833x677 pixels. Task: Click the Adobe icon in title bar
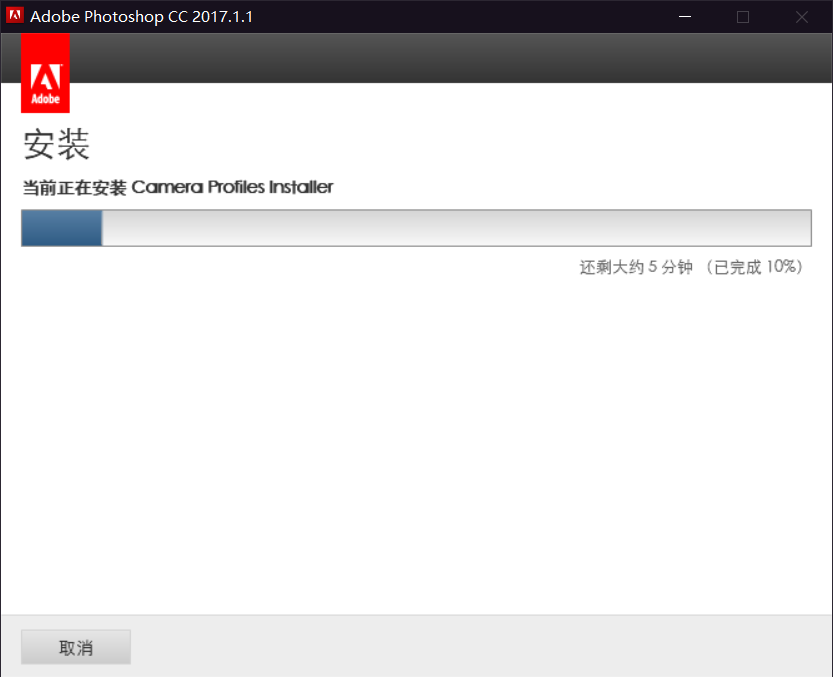click(x=14, y=16)
